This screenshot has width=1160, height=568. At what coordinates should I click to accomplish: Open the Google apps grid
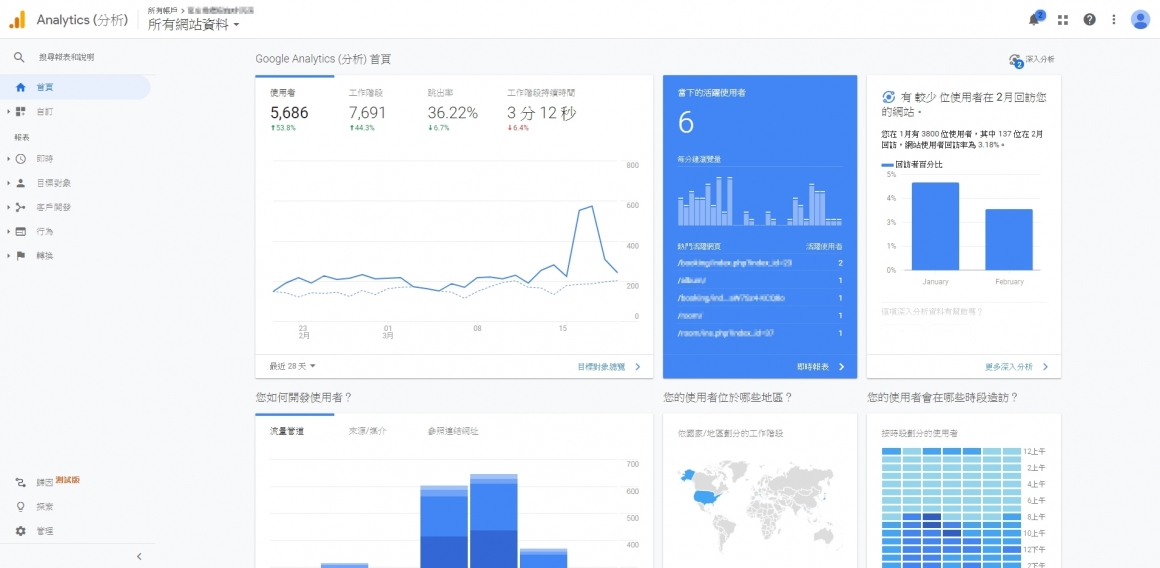[x=1063, y=20]
